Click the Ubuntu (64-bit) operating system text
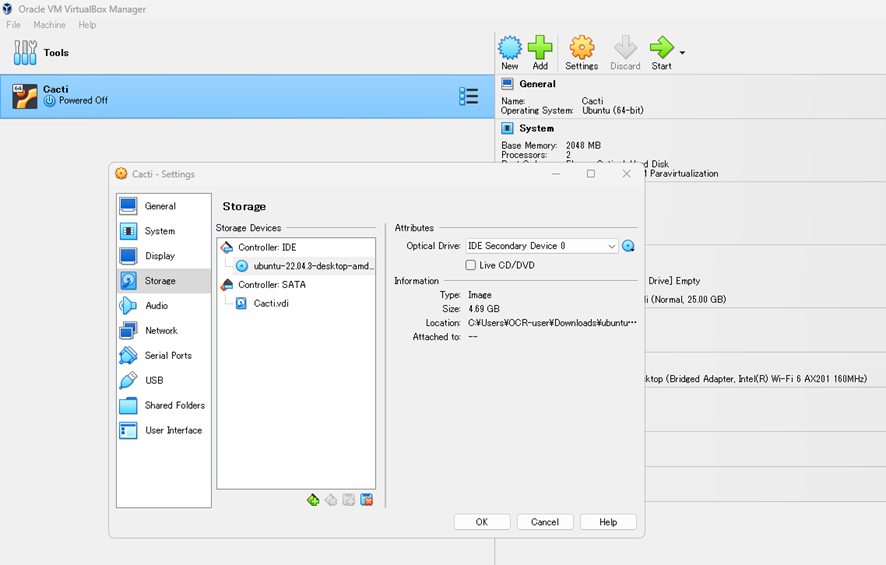The image size is (886, 565). (613, 111)
